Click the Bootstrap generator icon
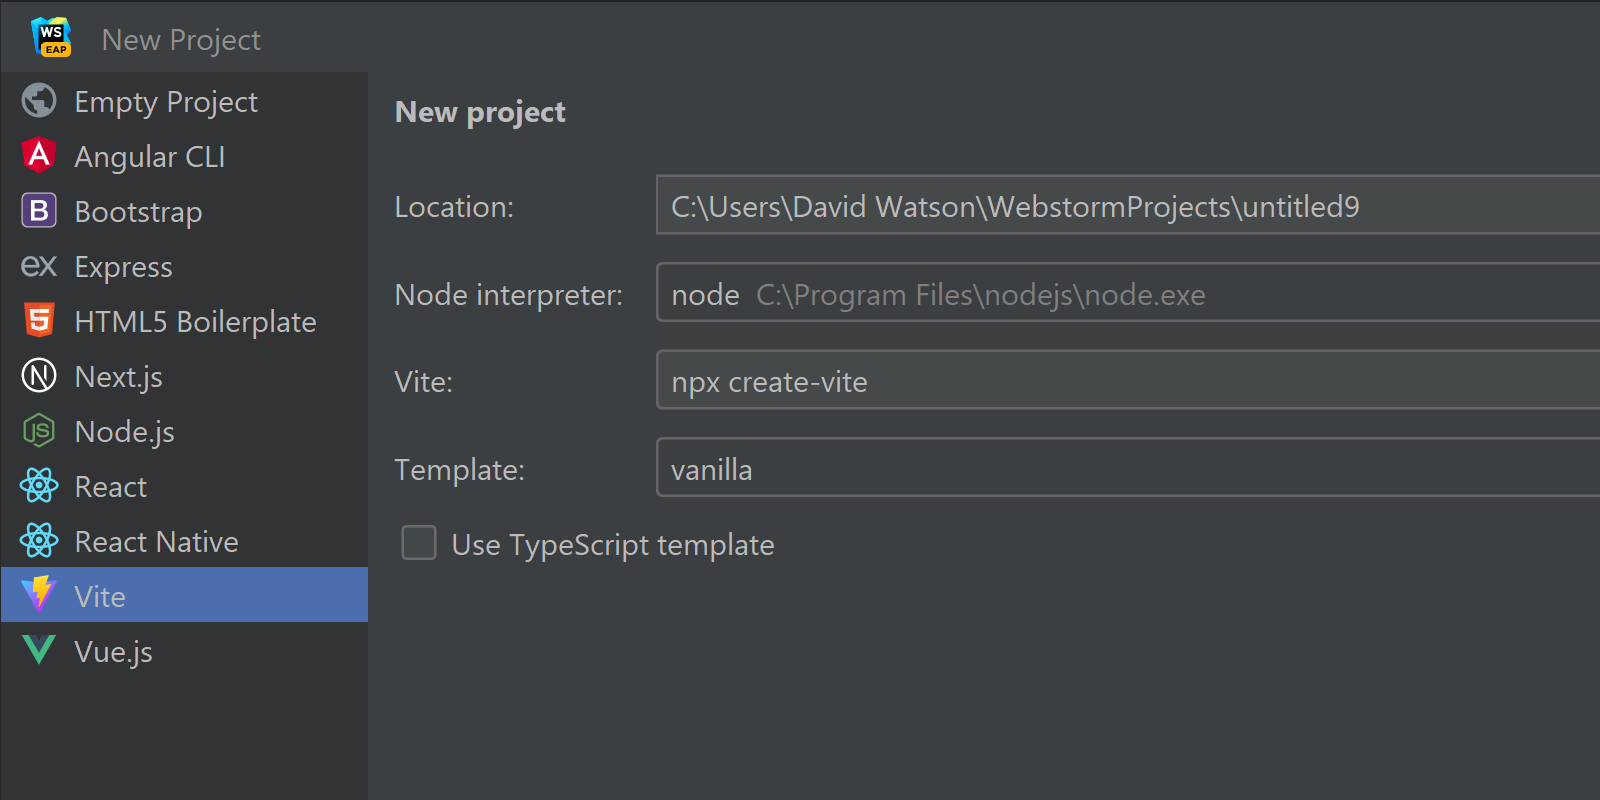 click(37, 211)
